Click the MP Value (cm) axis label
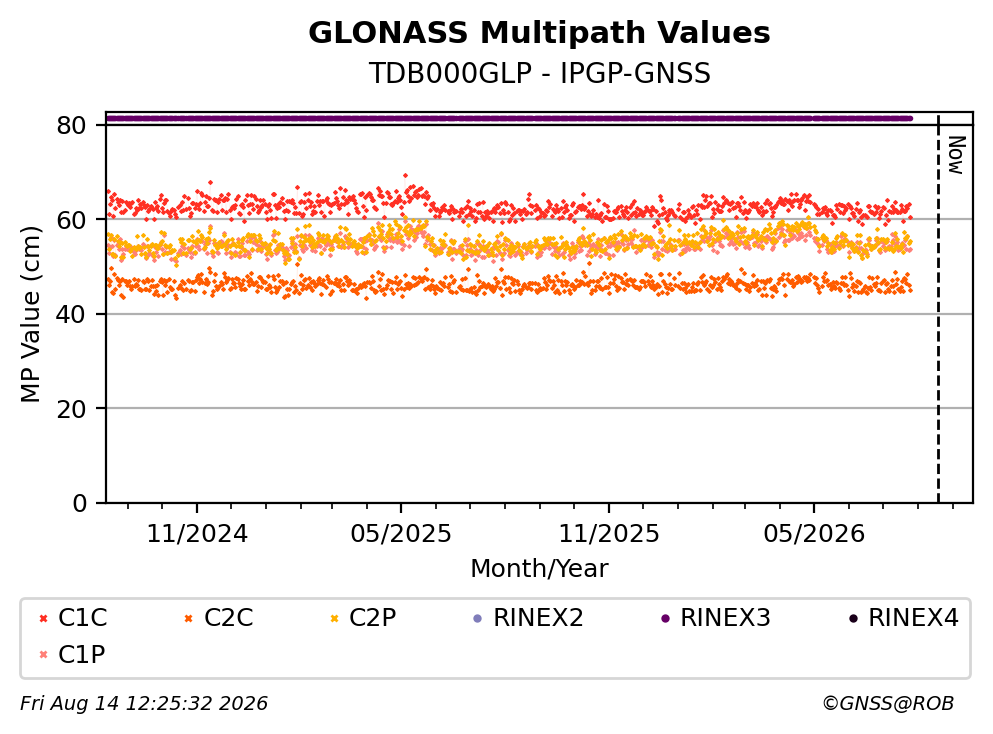 pyautogui.click(x=30, y=314)
